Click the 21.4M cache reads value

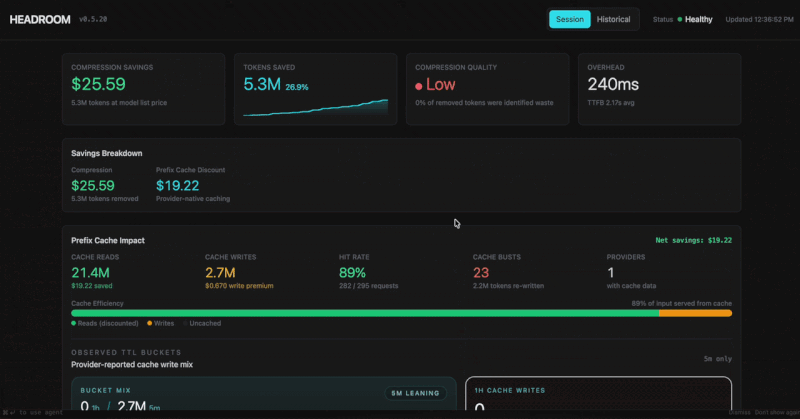click(x=90, y=273)
